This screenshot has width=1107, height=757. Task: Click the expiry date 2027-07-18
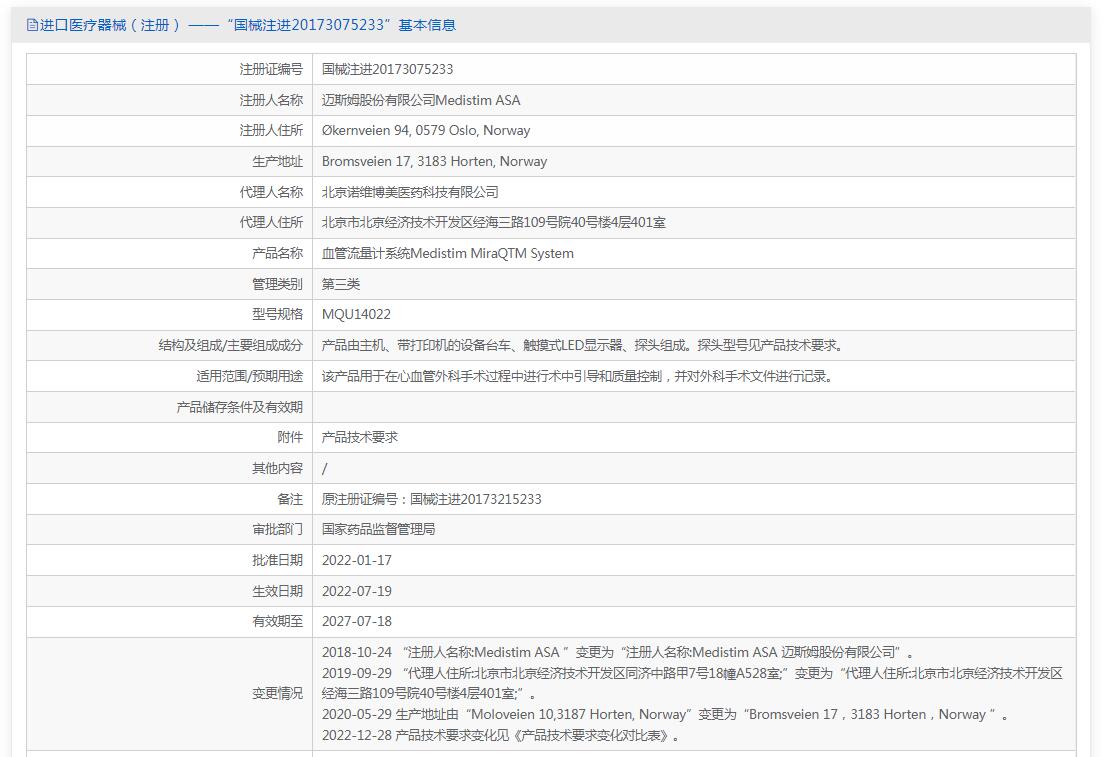[x=357, y=621]
